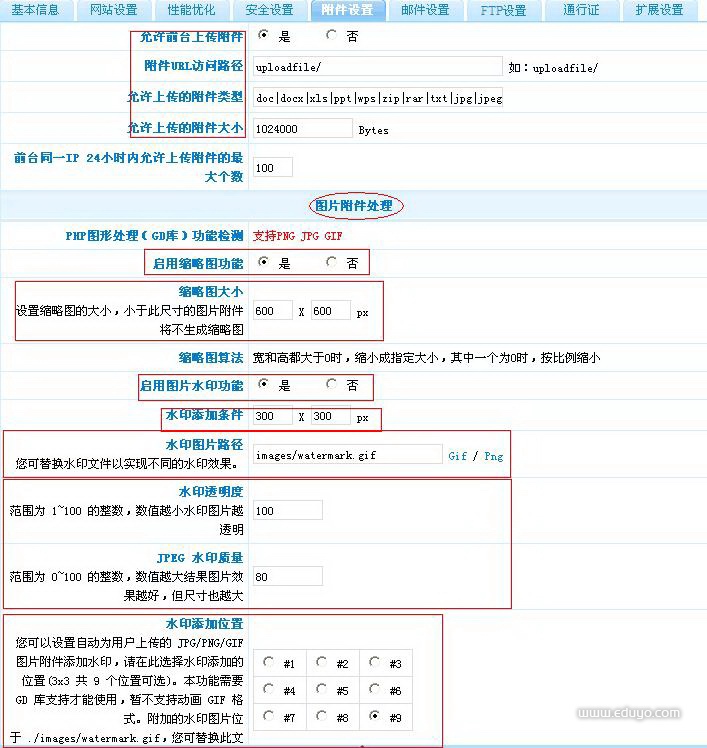This screenshot has height=748, width=707.
Task: Disable 启用图片水印功能 by choosing 否
Action: click(x=332, y=384)
